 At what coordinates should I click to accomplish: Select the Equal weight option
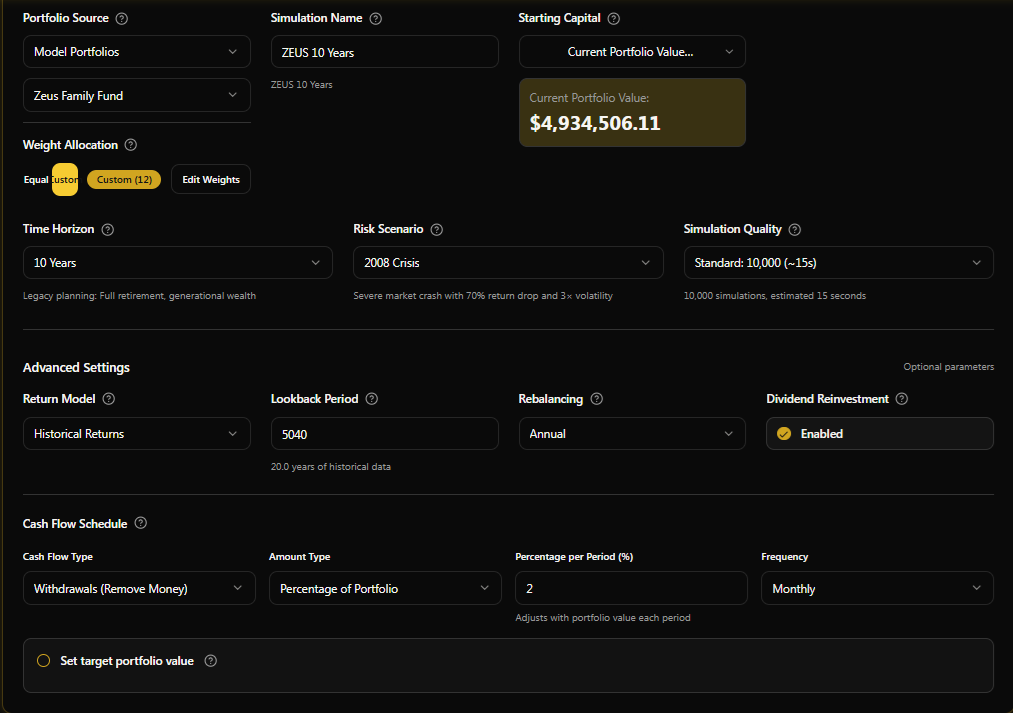36,180
